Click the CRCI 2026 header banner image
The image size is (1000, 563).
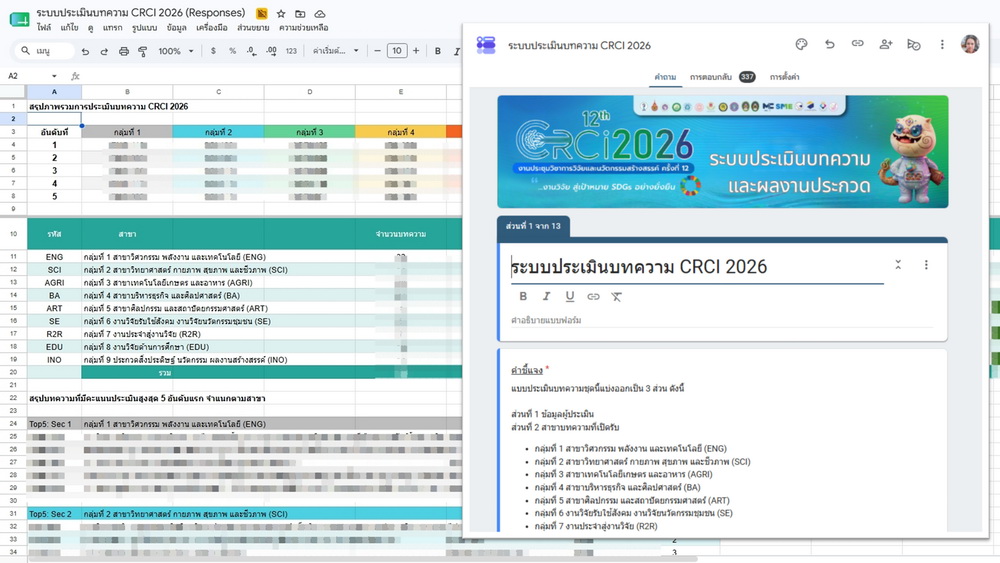tap(723, 152)
